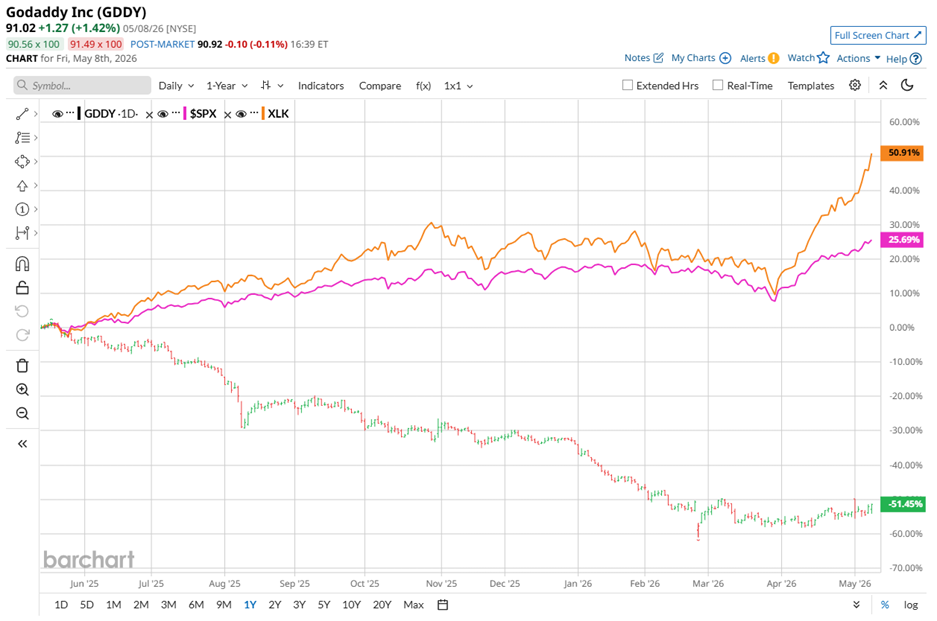This screenshot has height=621, width=937.
Task: Toggle visibility of the XLK comparison
Action: (x=241, y=114)
